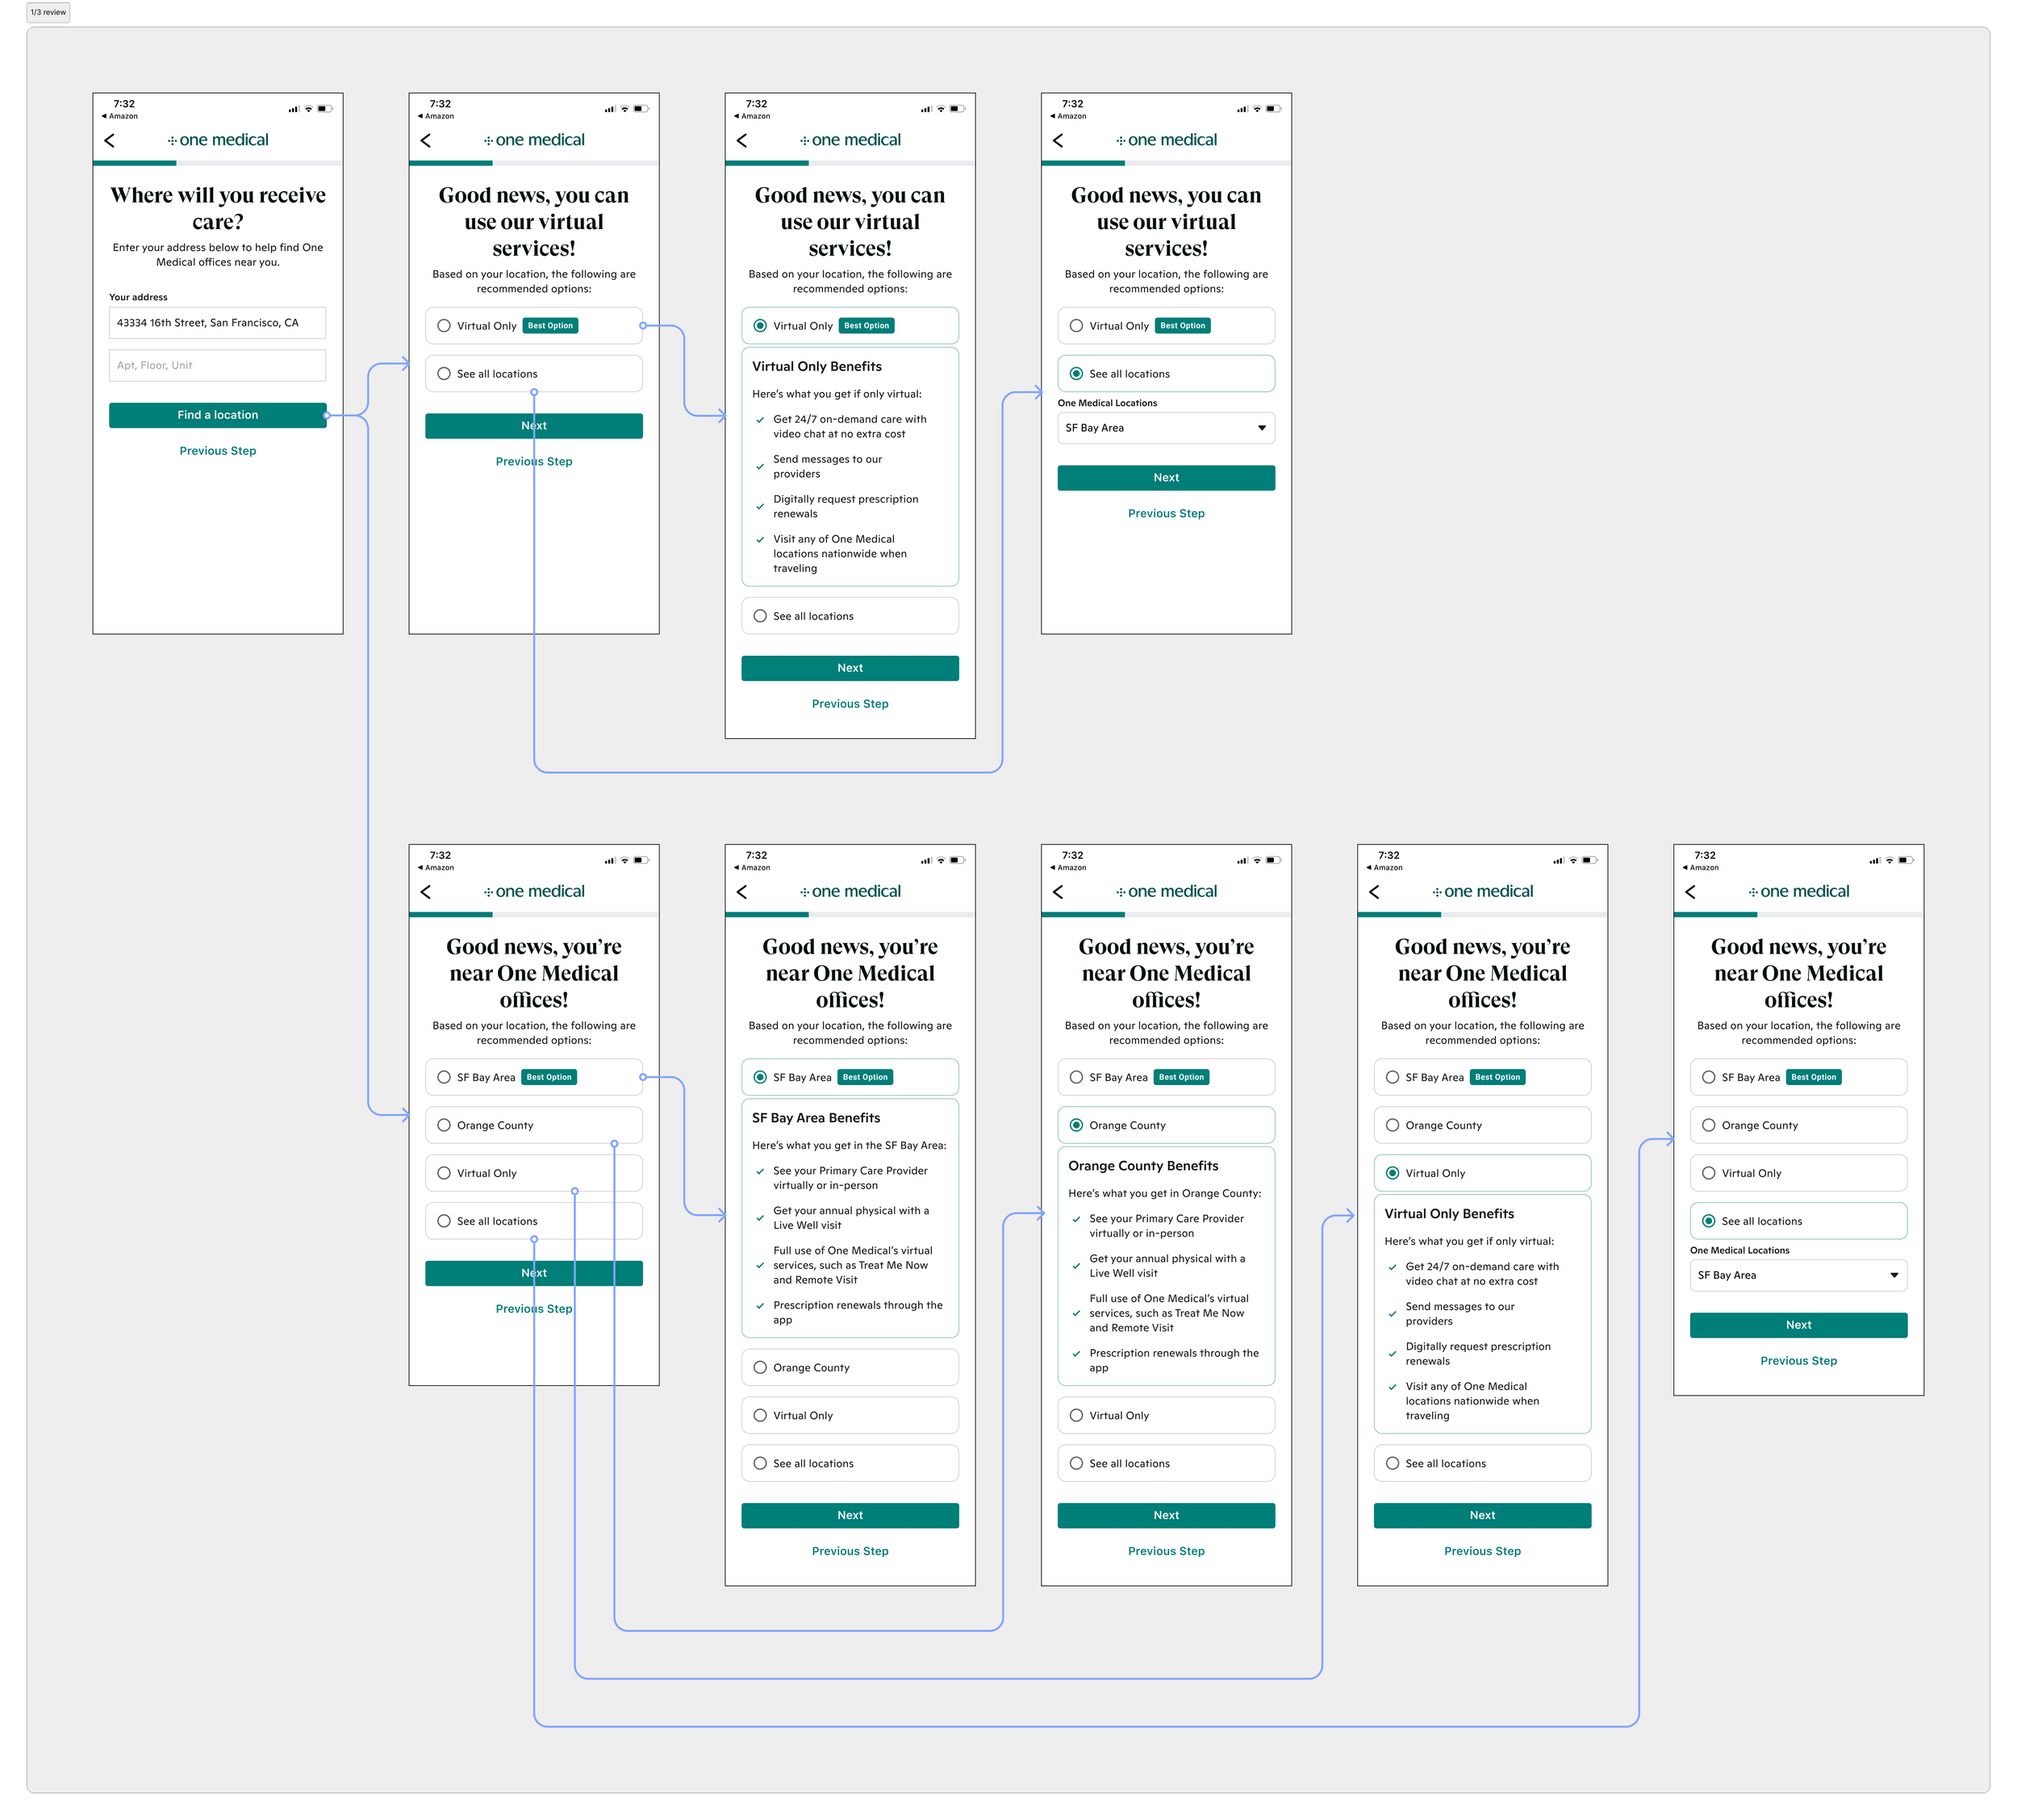Click back arrow on SF Bay Area Benefits screen
The image size is (2017, 1820).
coord(742,892)
